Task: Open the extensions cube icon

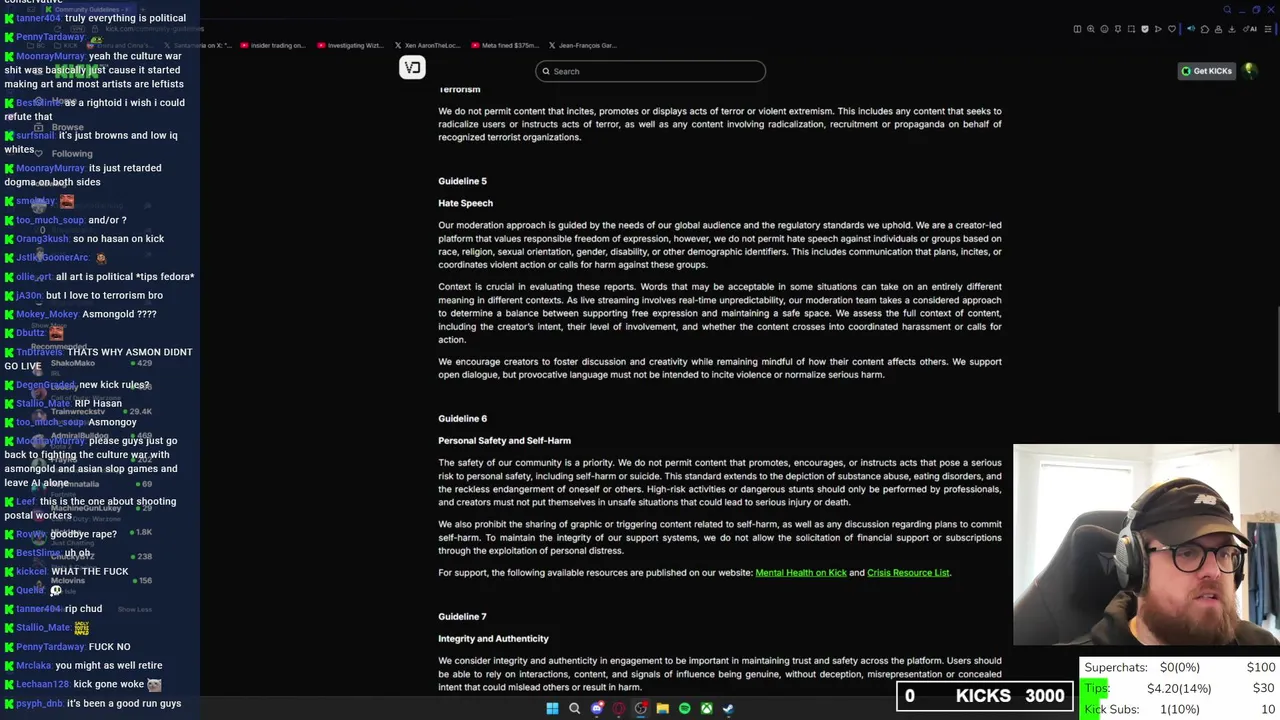Action: pos(1205,29)
